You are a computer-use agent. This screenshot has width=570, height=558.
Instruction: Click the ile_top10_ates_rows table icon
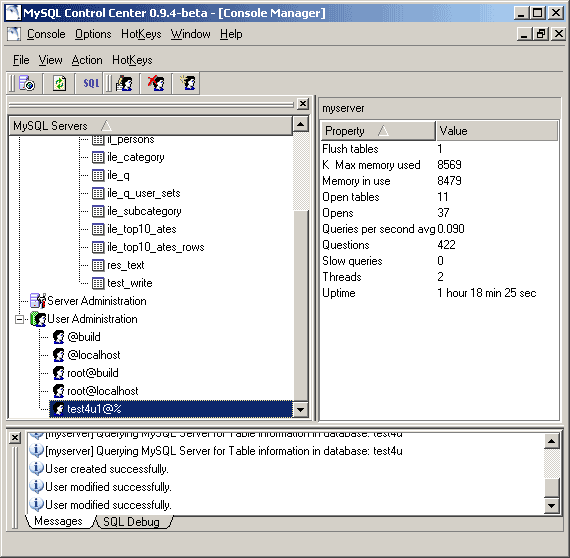[98, 247]
